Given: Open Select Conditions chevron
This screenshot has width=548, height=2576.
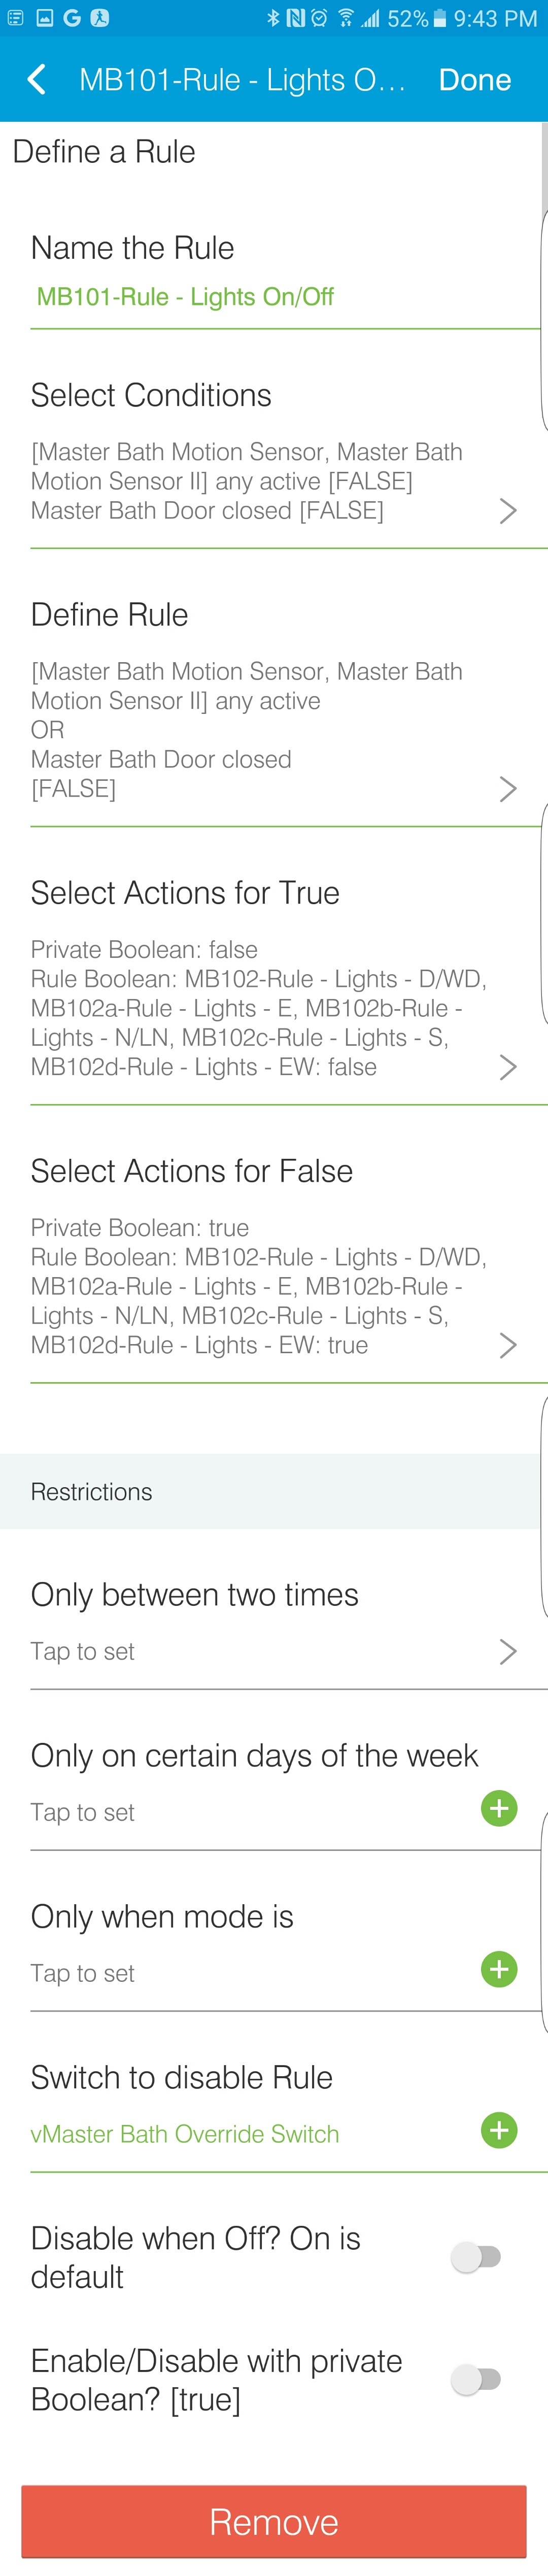Looking at the screenshot, I should (x=508, y=511).
